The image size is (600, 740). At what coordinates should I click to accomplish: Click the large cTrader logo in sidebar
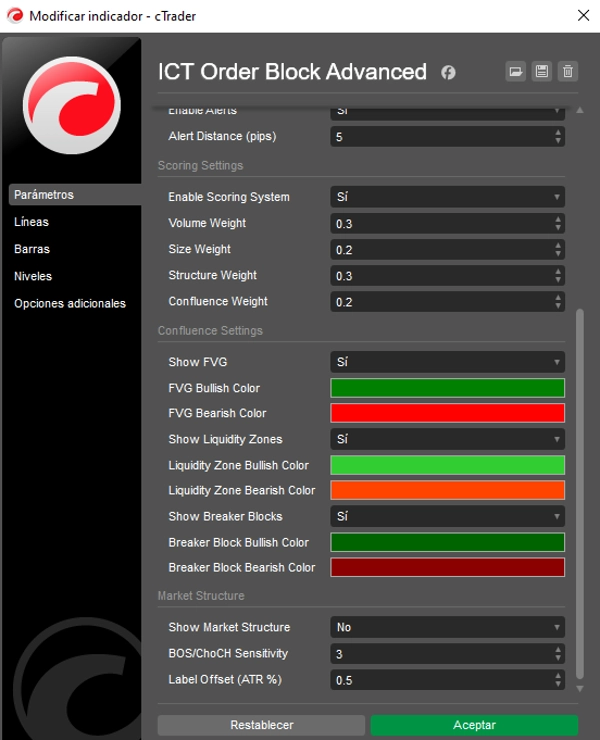point(71,104)
